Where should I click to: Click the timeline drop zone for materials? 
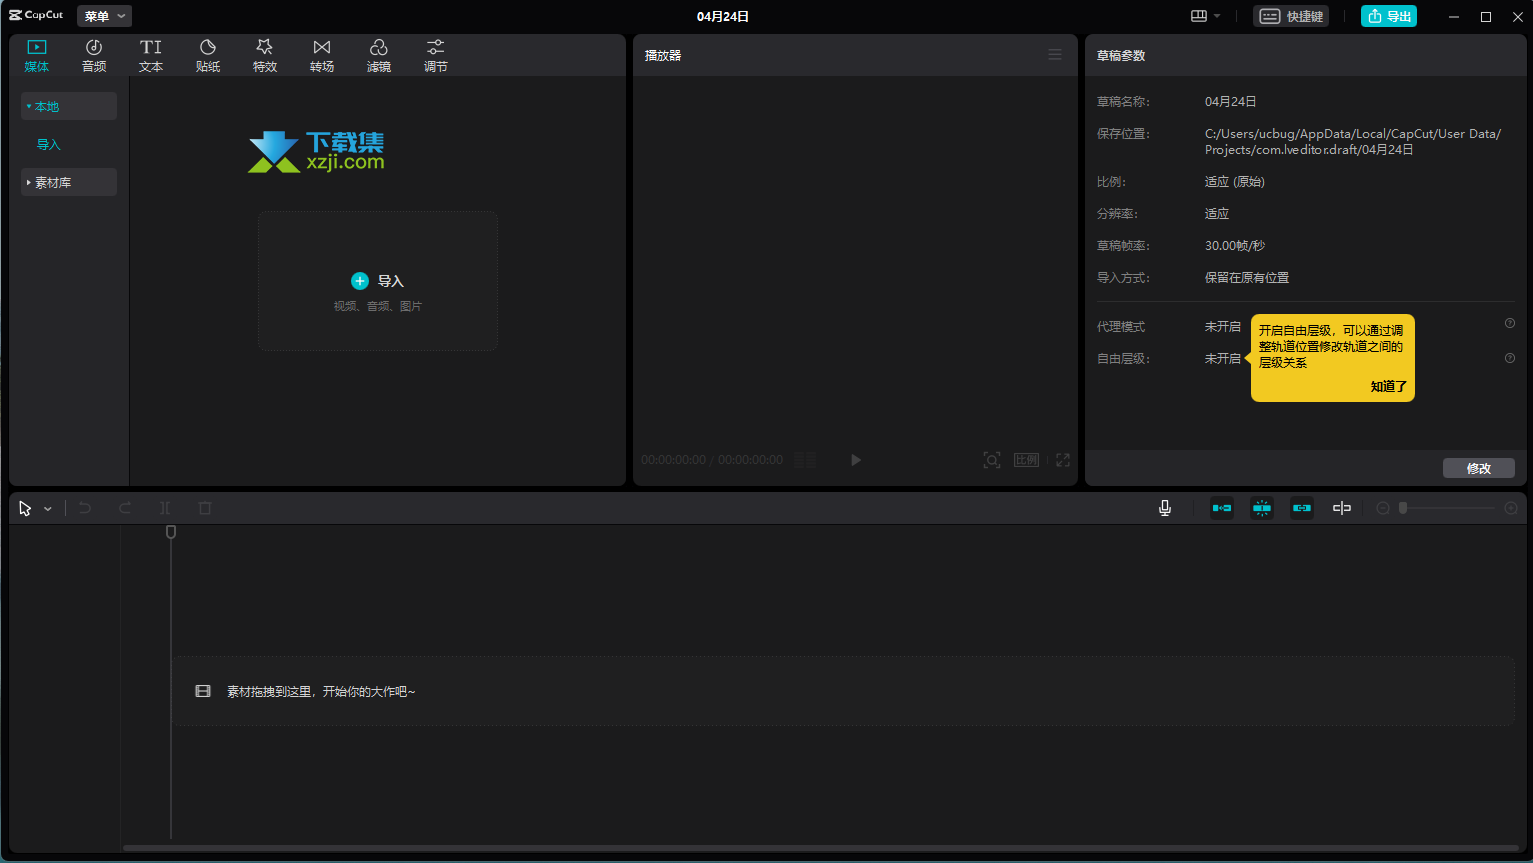(843, 691)
